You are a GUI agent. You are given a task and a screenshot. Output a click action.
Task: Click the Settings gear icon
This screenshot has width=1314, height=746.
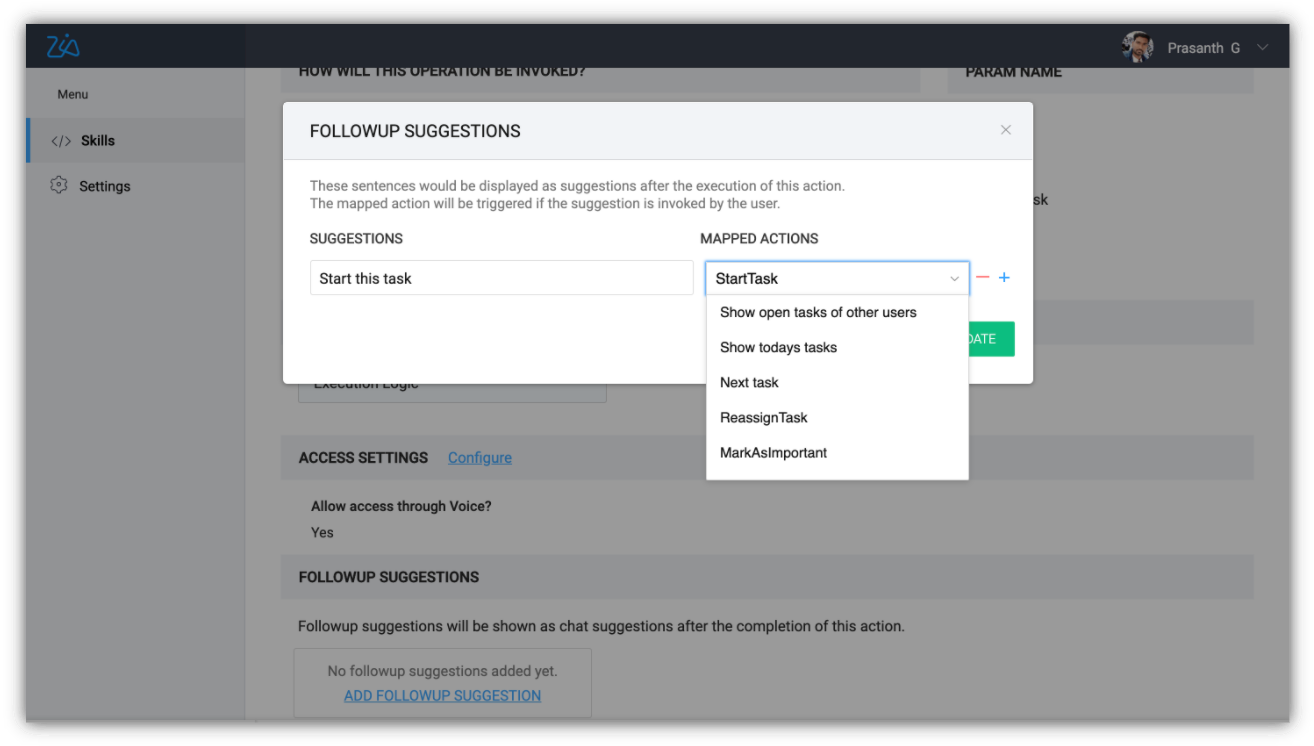(58, 186)
